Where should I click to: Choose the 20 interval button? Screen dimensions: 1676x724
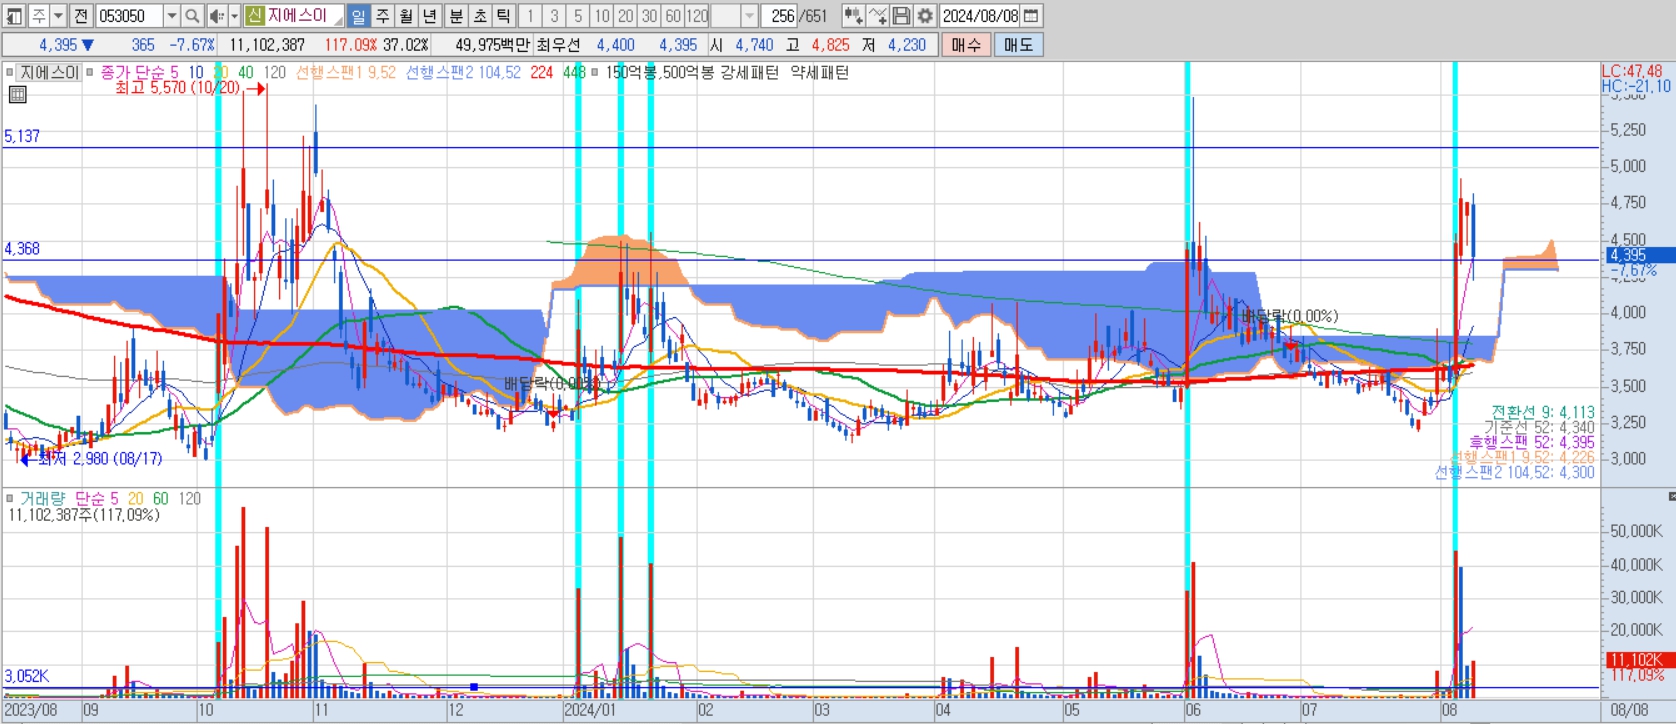625,16
